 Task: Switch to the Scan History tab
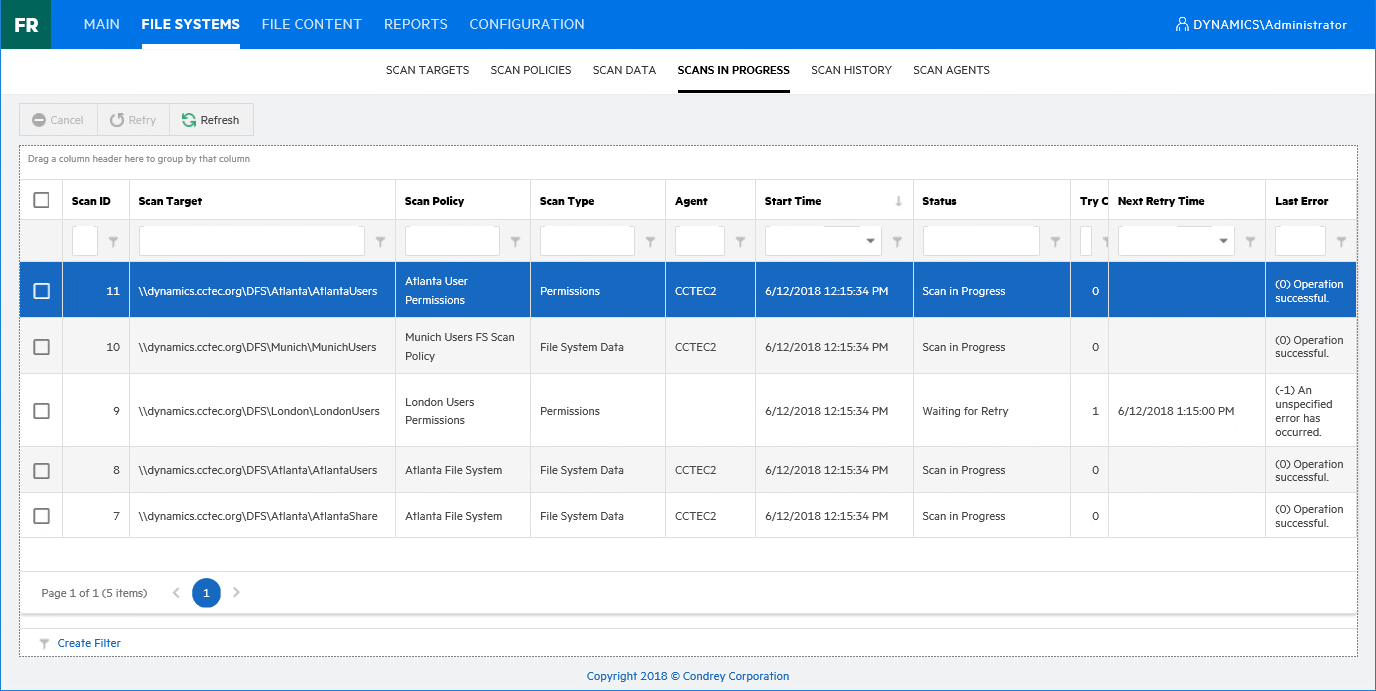pos(851,70)
